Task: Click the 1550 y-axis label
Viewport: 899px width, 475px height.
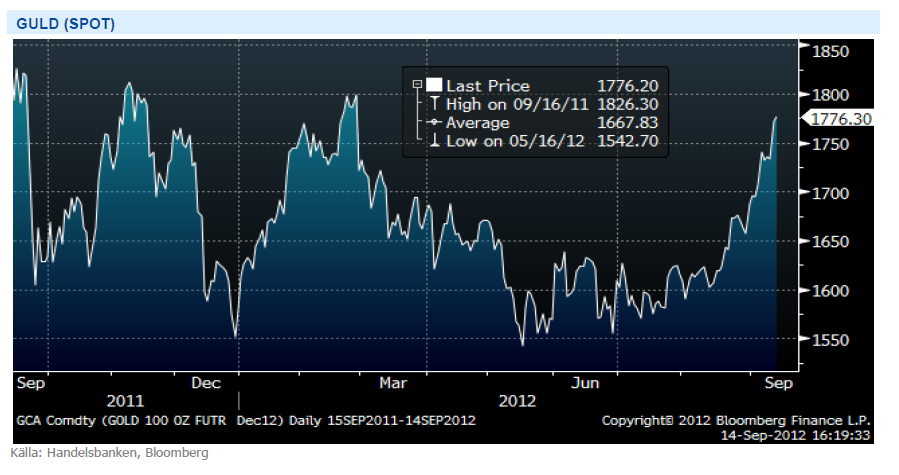Action: (828, 340)
